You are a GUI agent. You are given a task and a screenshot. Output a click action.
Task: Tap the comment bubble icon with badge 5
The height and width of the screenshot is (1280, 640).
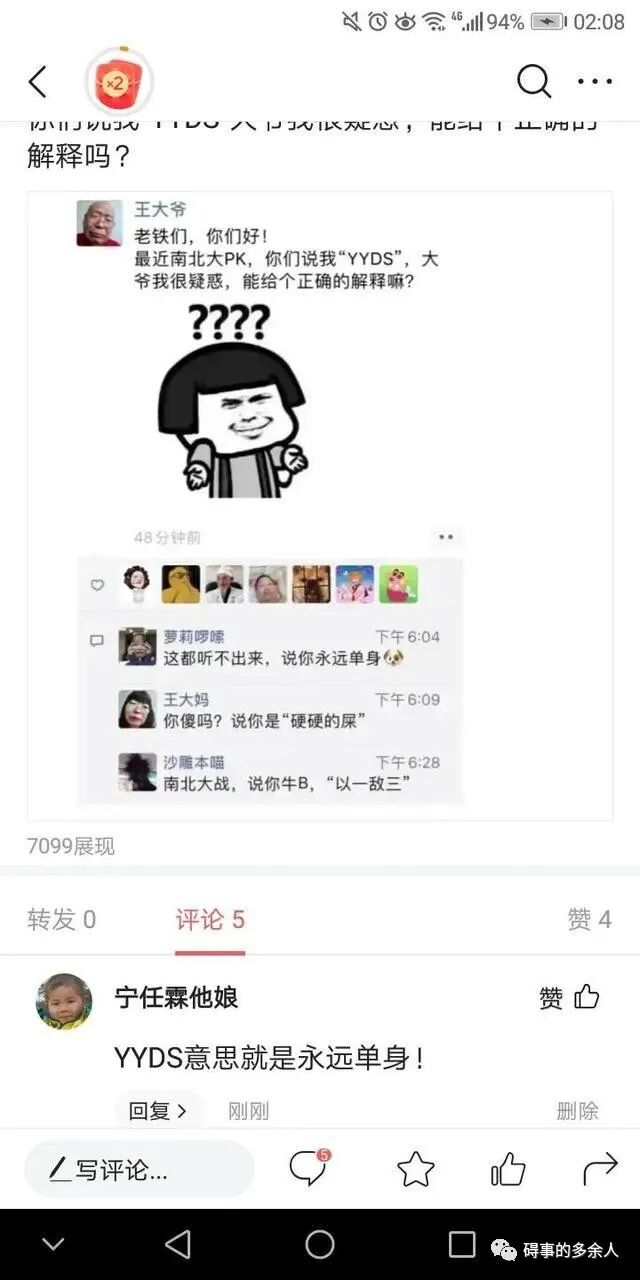[309, 1167]
